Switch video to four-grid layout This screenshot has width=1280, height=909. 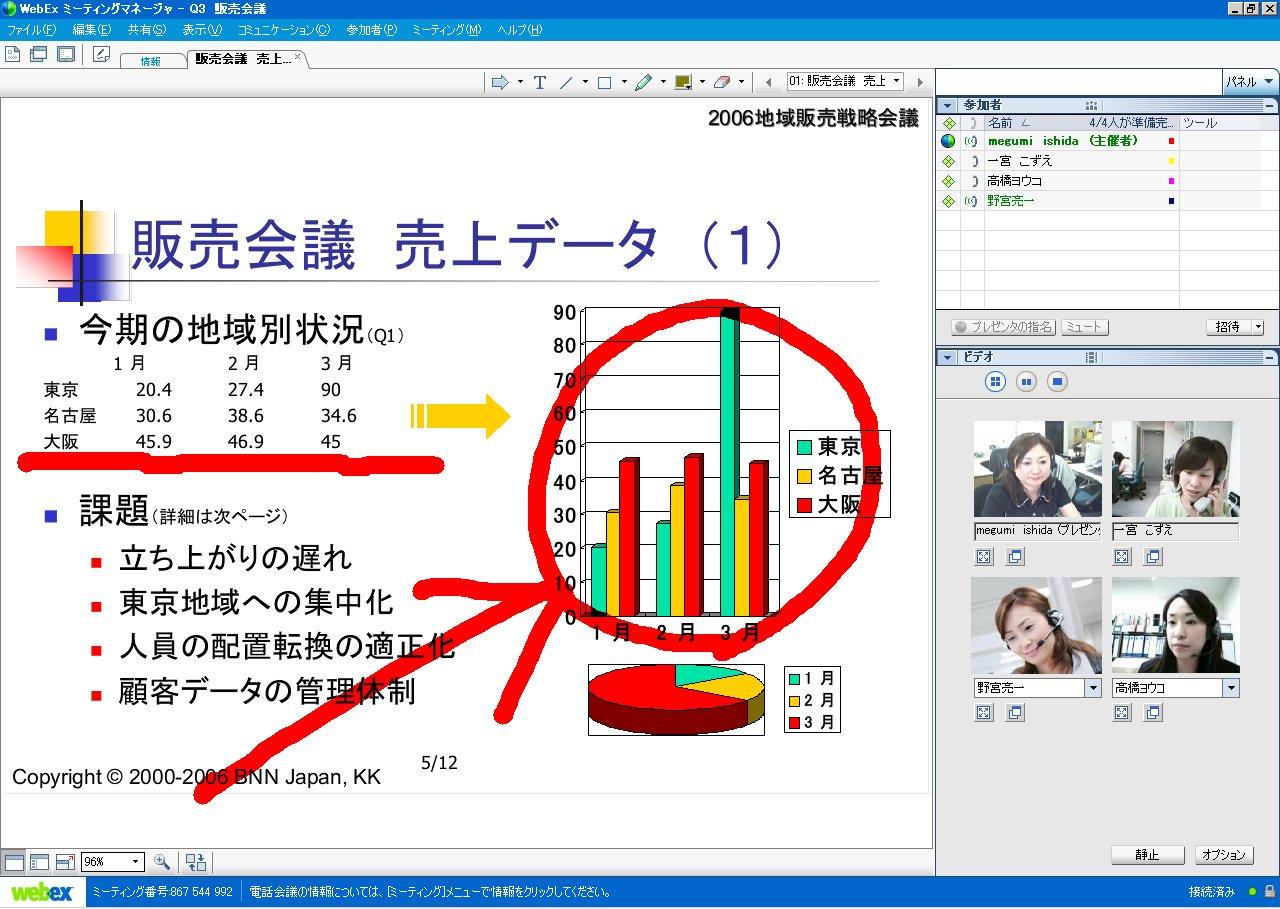[x=995, y=381]
